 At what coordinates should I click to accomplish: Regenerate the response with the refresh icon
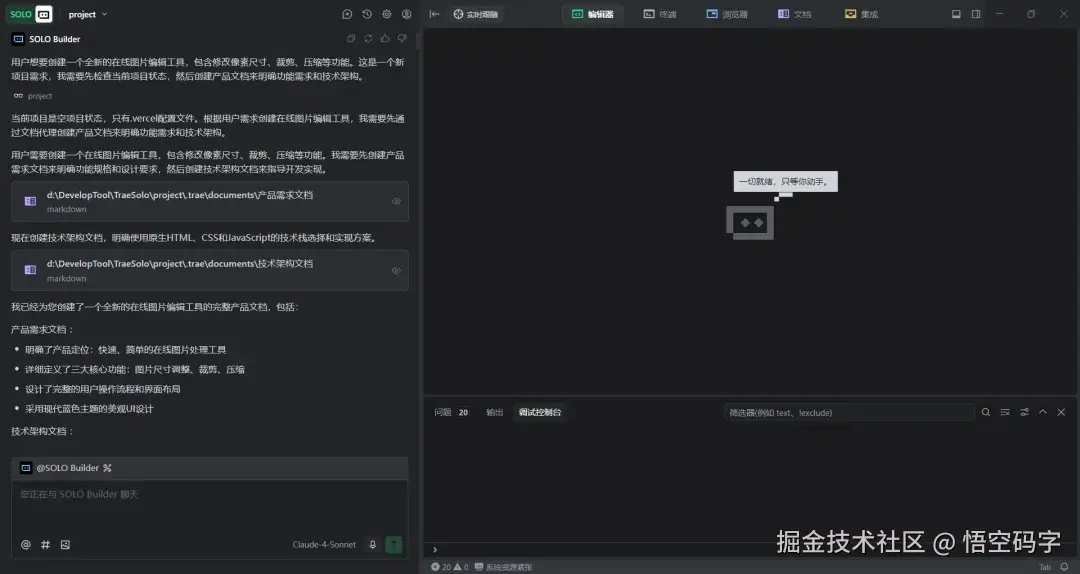(x=368, y=39)
